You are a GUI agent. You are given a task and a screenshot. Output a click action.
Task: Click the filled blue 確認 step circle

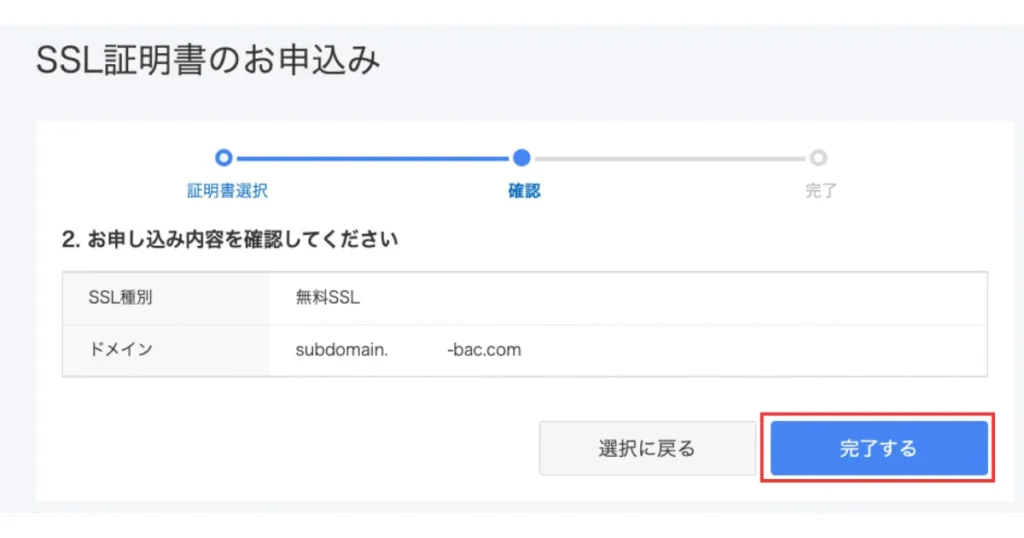521,157
